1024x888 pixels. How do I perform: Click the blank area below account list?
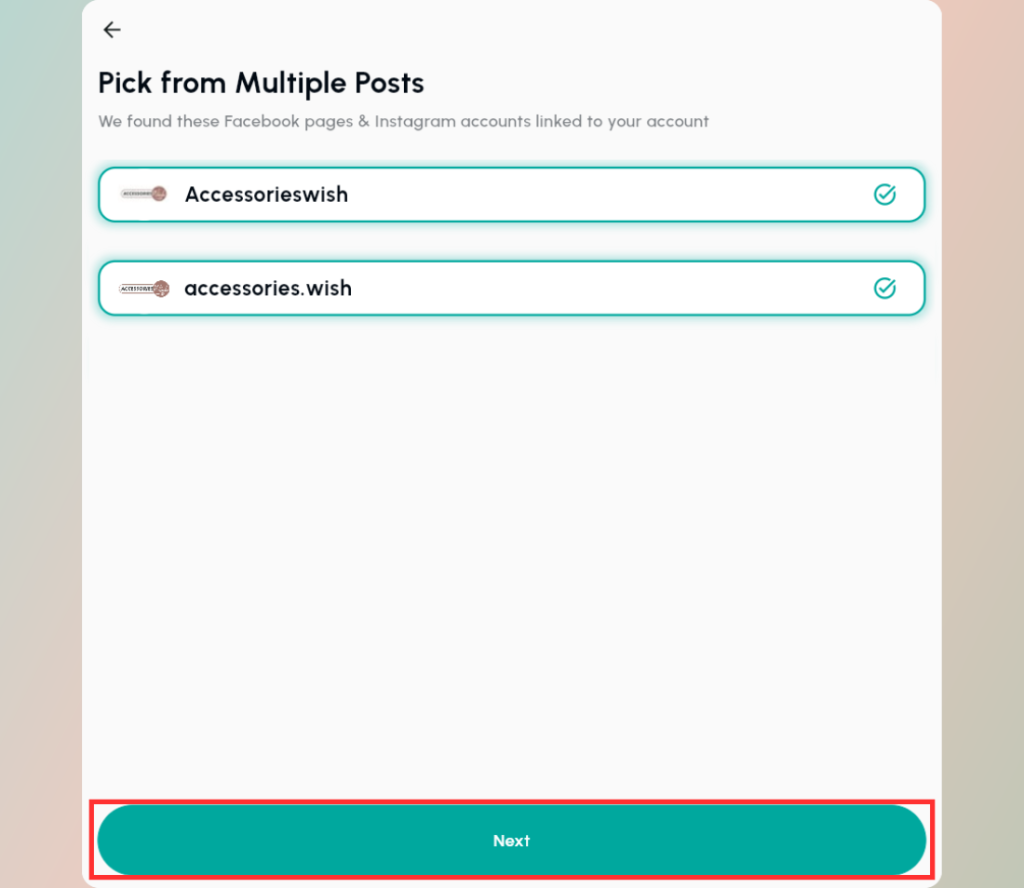(511, 550)
